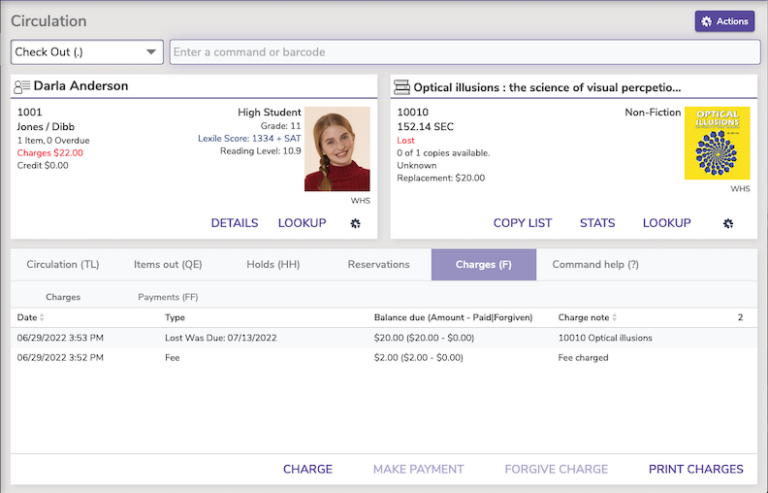Sort charges by the Date column arrows
Screen dimensions: 768x493
point(42,317)
